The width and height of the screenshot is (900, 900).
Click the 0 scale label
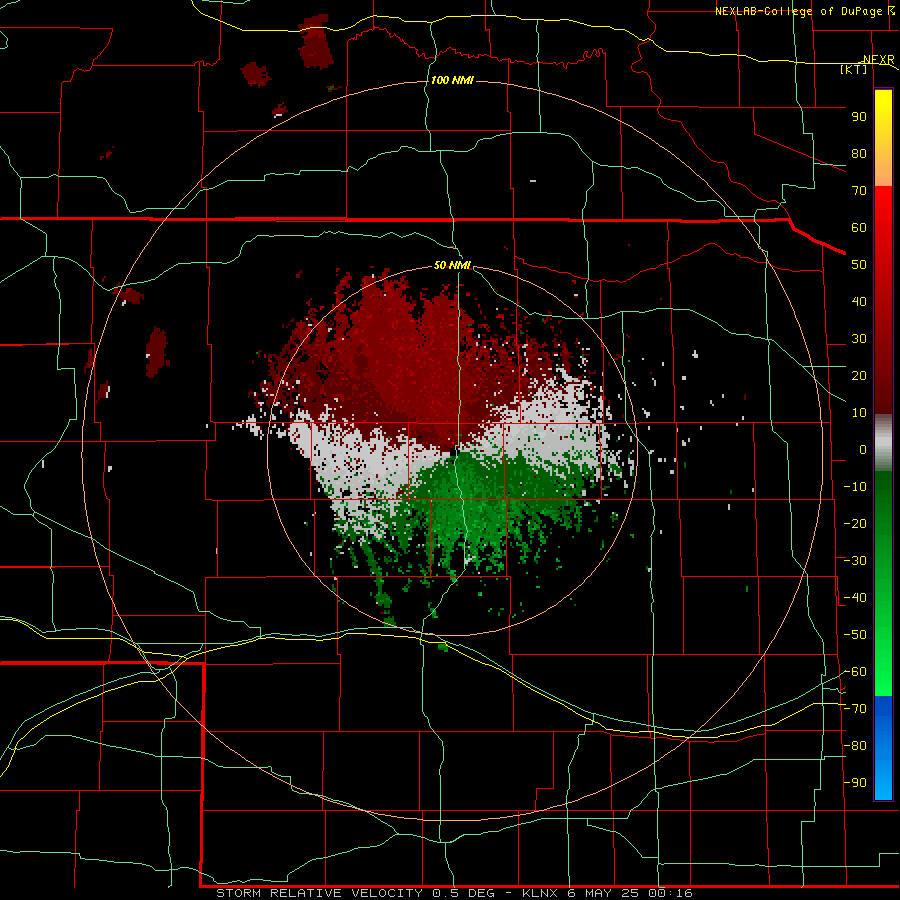coord(863,450)
